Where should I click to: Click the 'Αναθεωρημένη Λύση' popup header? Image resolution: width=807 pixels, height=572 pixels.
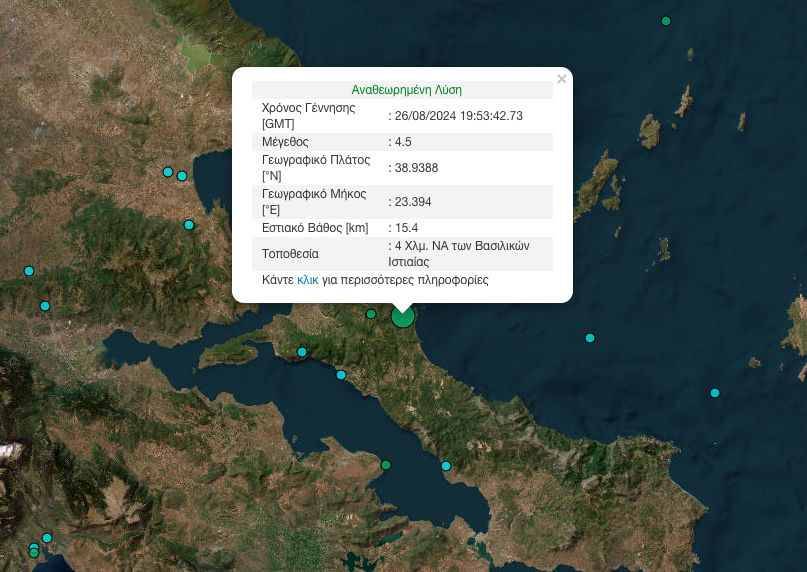[x=406, y=89]
